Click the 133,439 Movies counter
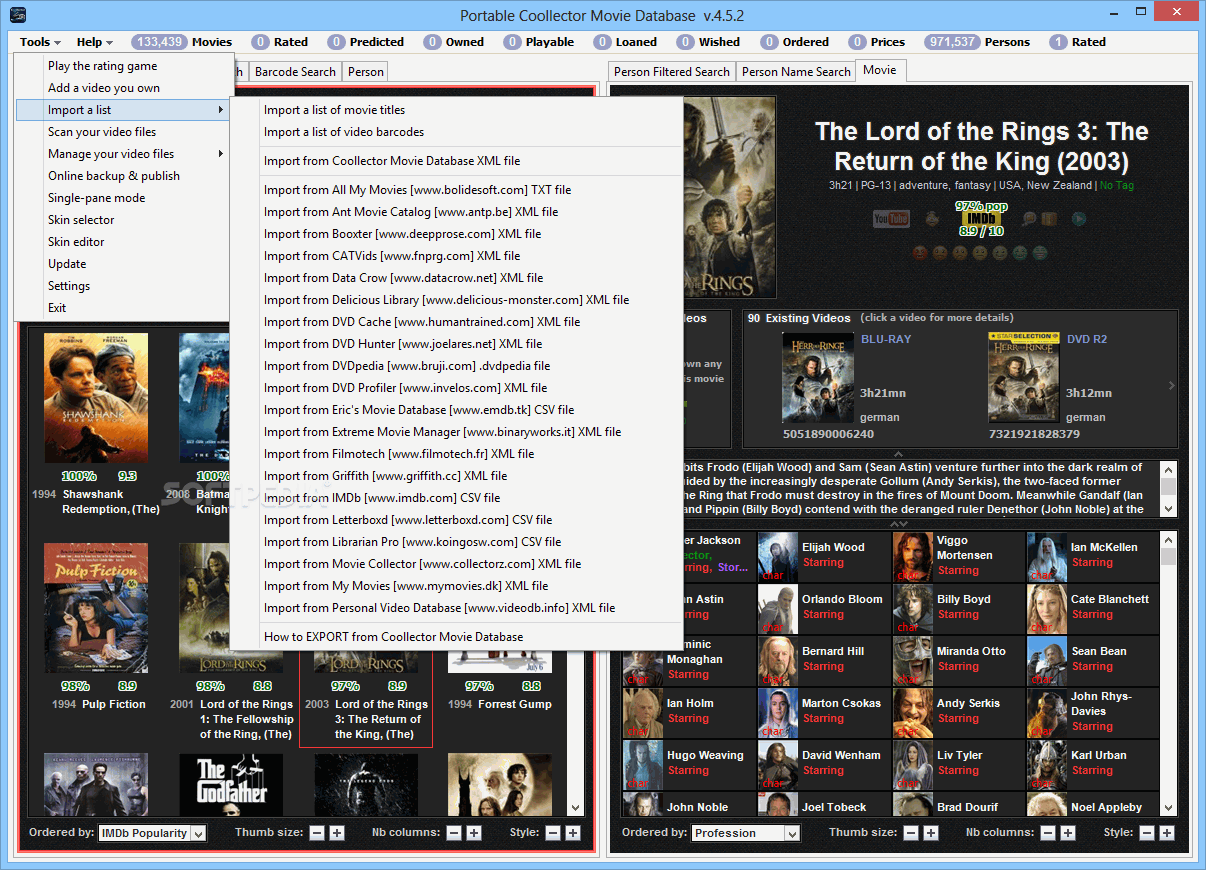Image resolution: width=1206 pixels, height=870 pixels. point(181,42)
